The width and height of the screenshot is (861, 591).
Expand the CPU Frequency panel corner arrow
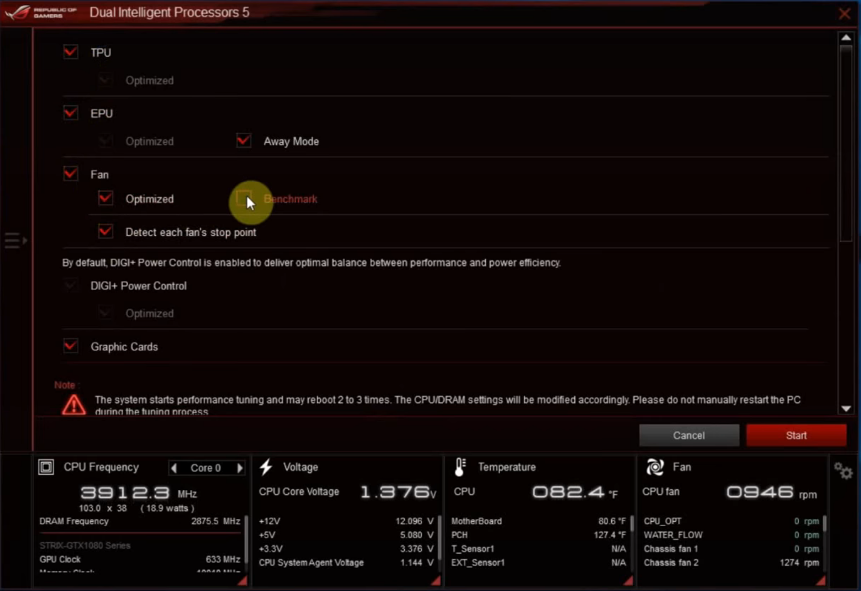coord(242,581)
